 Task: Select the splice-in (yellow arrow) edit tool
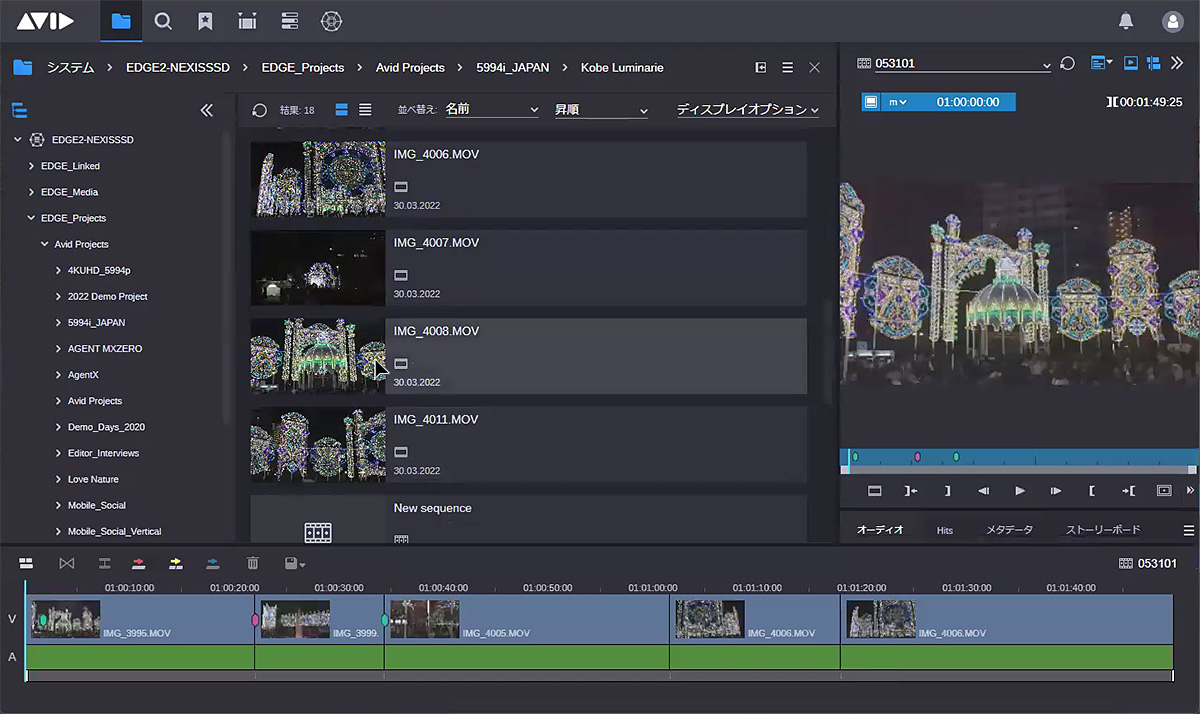(176, 563)
